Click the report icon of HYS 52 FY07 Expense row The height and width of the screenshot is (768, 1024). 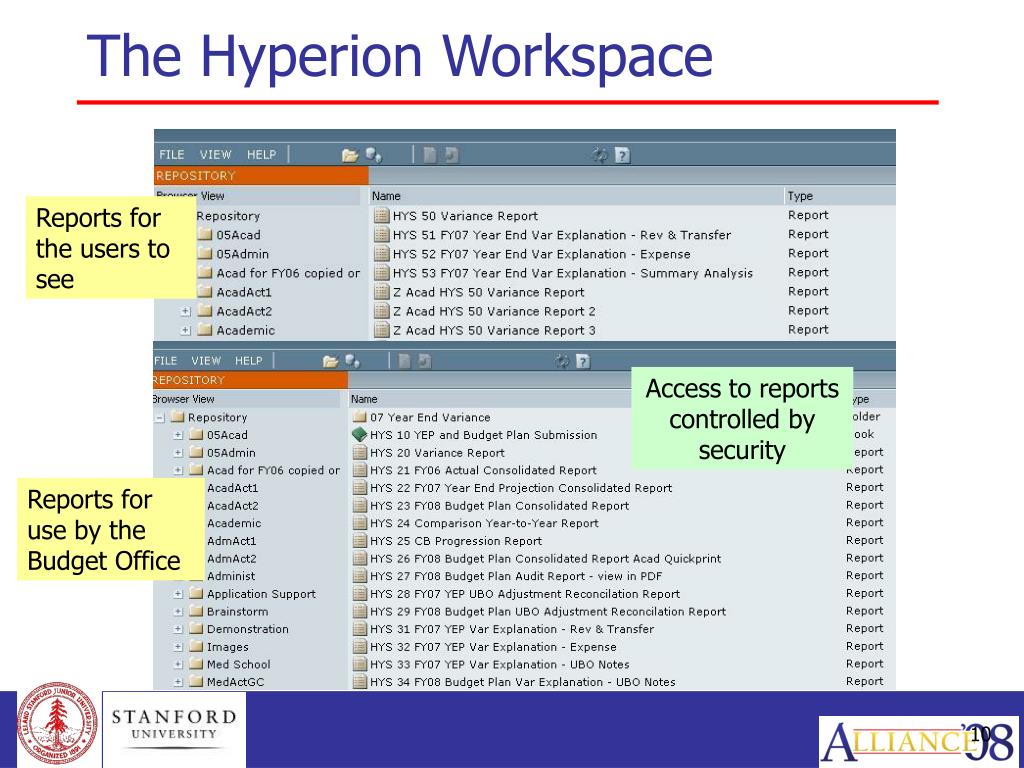381,254
